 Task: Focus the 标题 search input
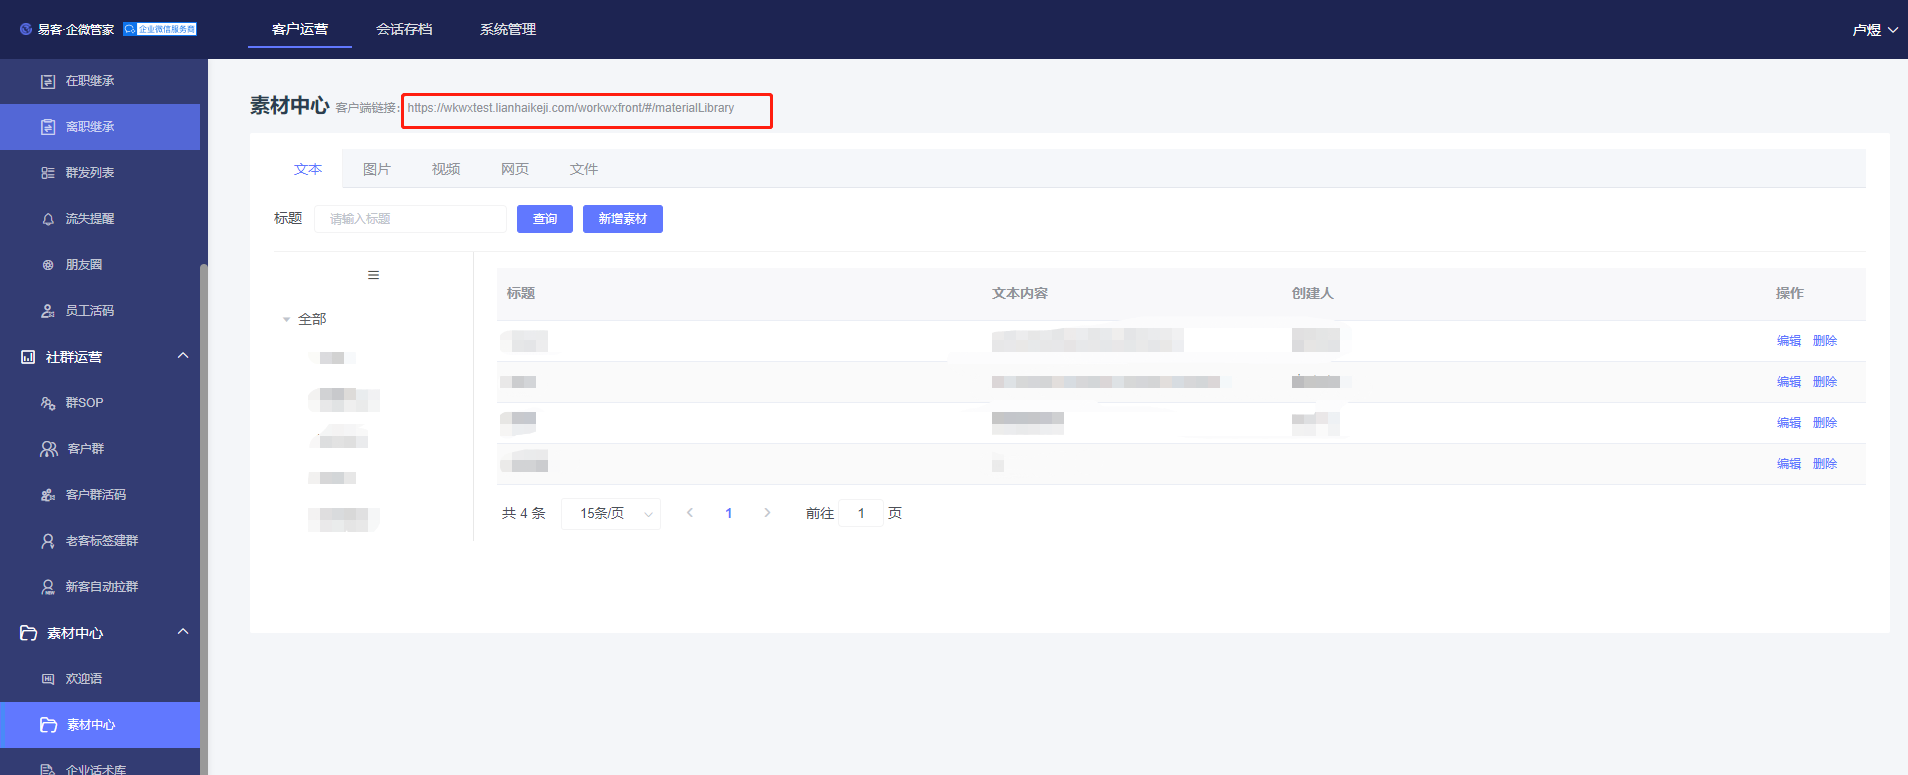click(410, 219)
